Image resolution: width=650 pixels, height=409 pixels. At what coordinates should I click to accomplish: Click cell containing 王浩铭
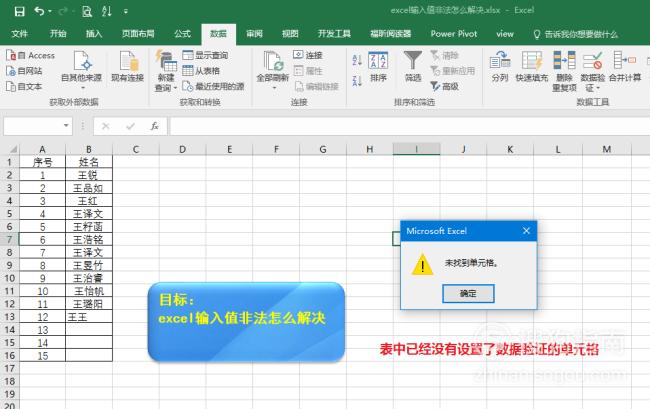click(x=89, y=240)
